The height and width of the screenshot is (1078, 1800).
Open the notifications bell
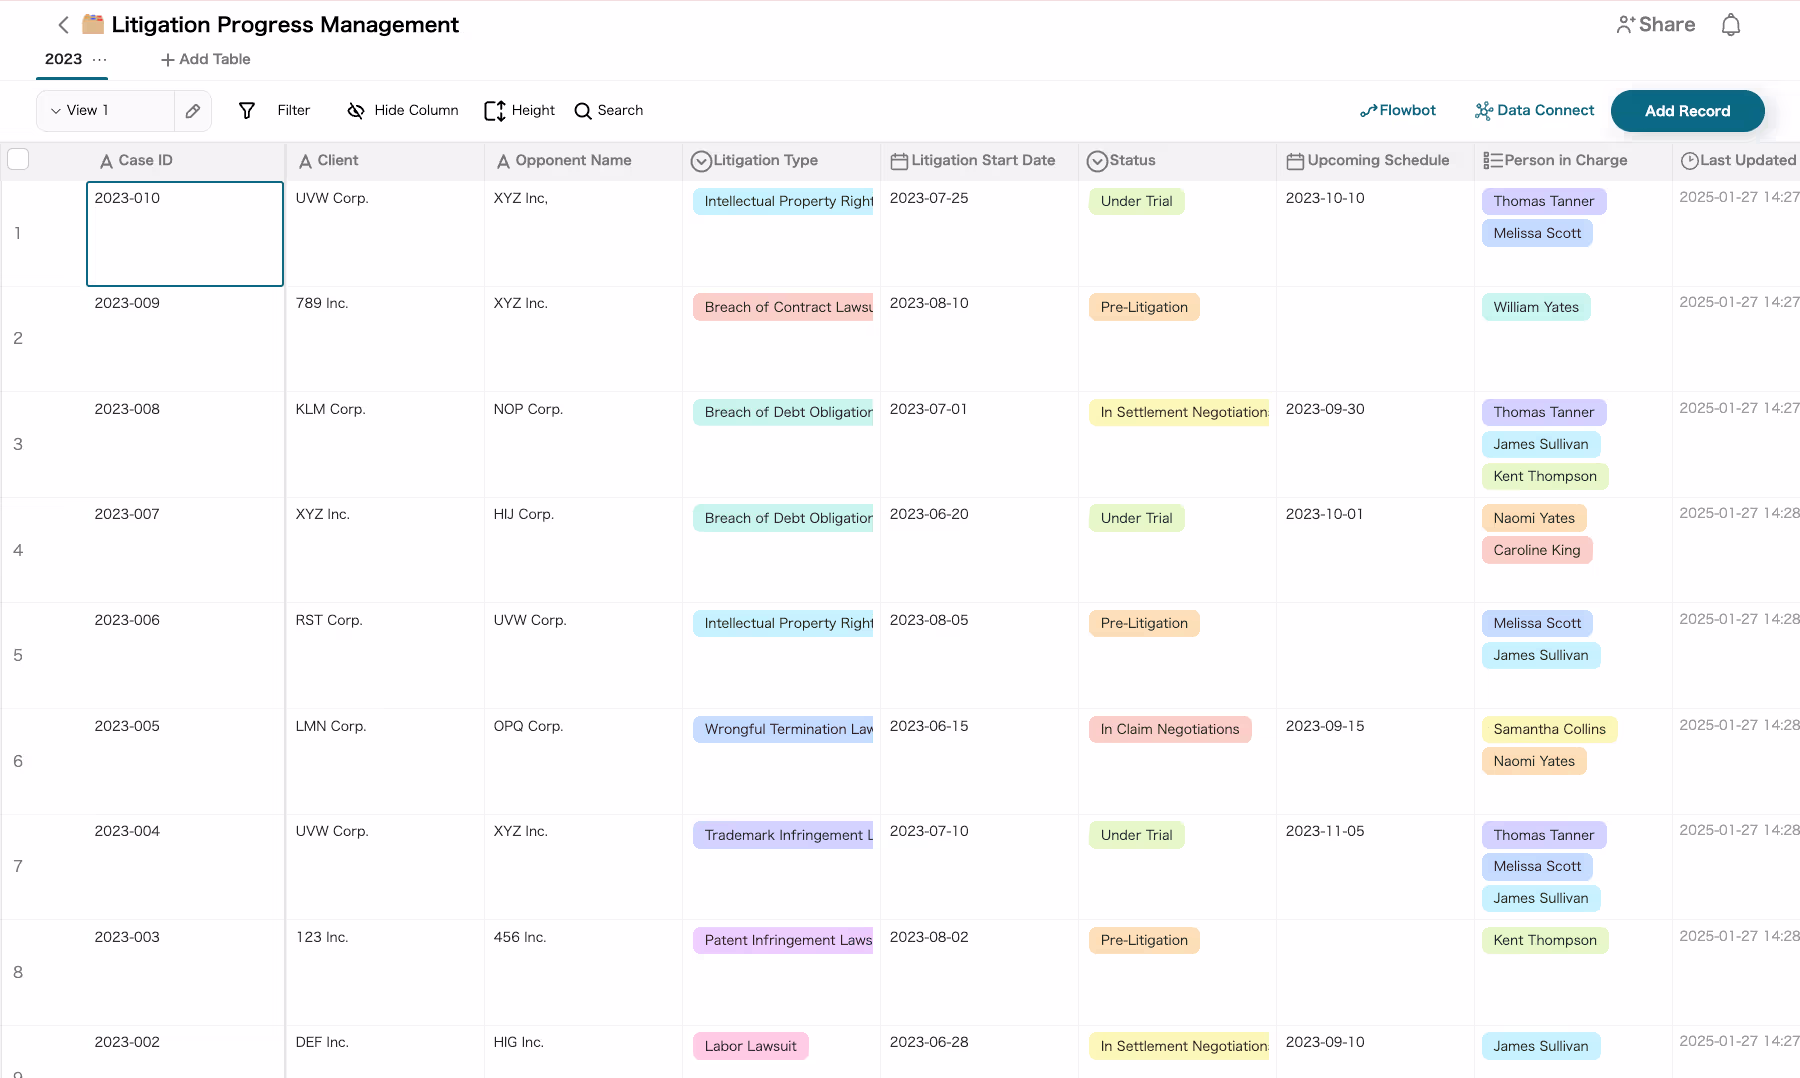[x=1730, y=25]
